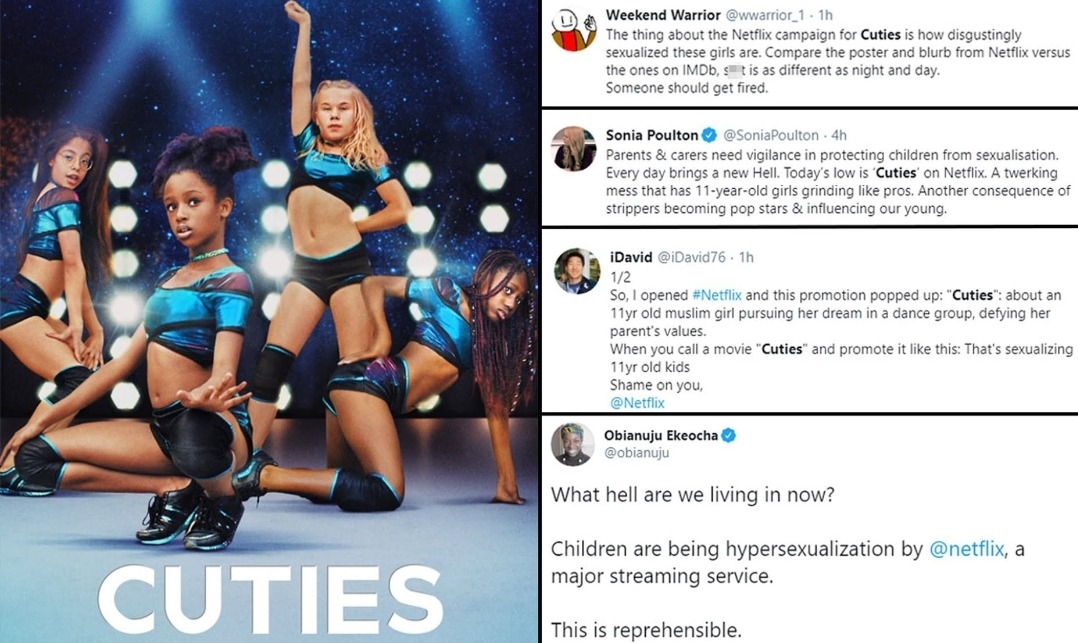Click iDavid's profile avatar
Viewport: 1078px width, 643px height.
(578, 271)
